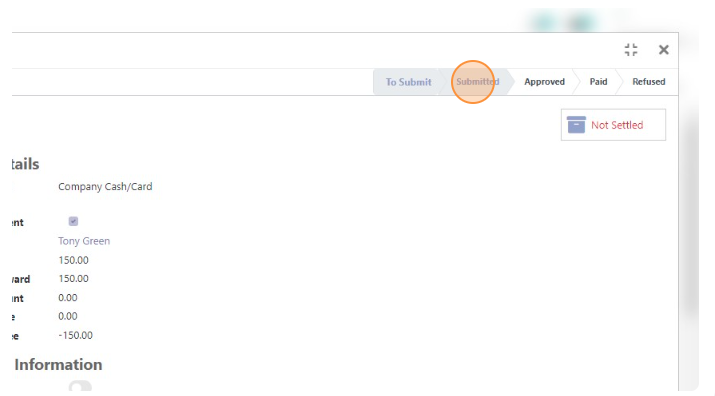Viewport: 715px width, 396px height.
Task: Toggle the switch below the Information heading
Action: 80,386
